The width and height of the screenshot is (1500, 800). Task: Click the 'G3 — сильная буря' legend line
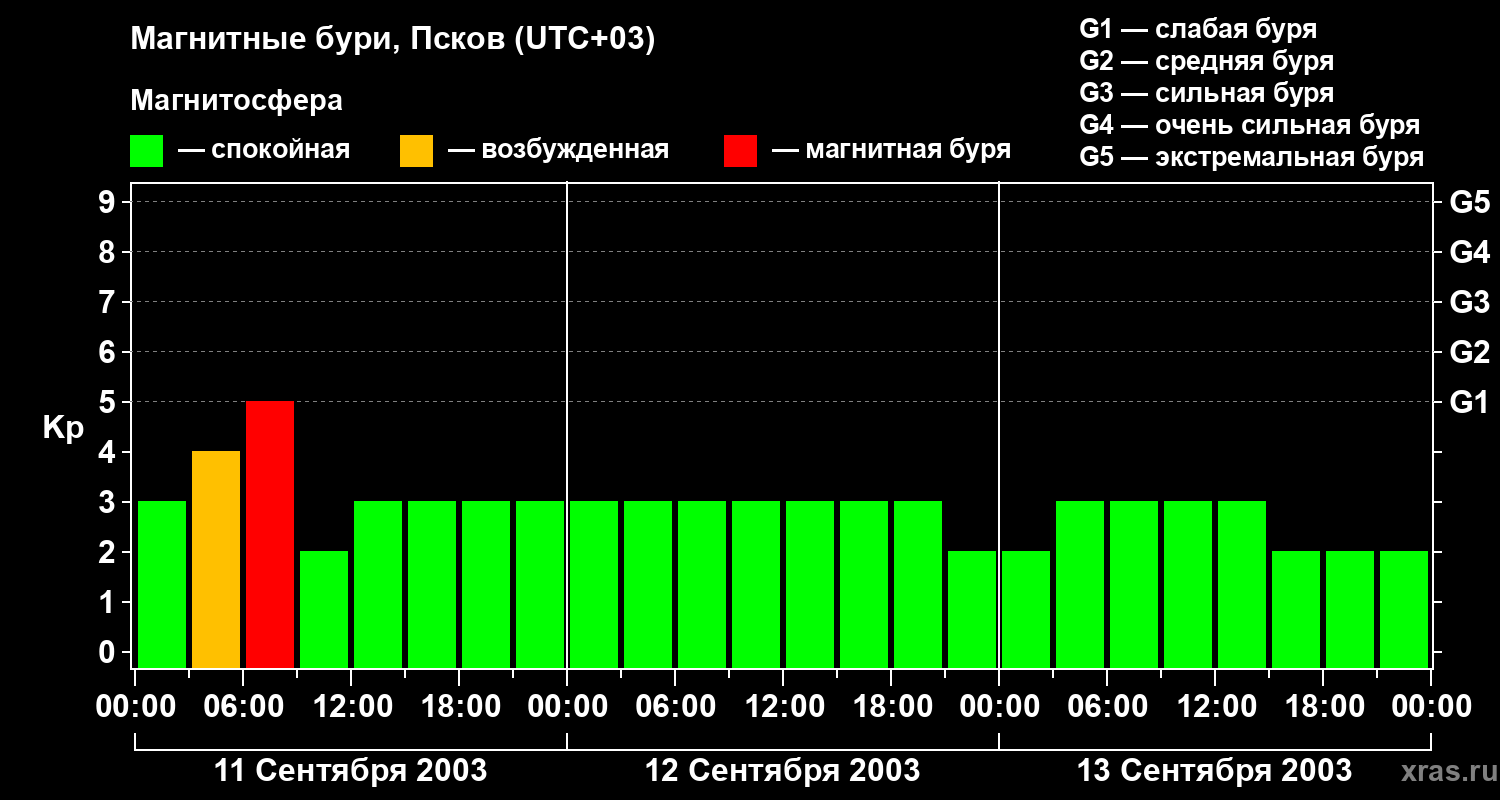click(1207, 93)
